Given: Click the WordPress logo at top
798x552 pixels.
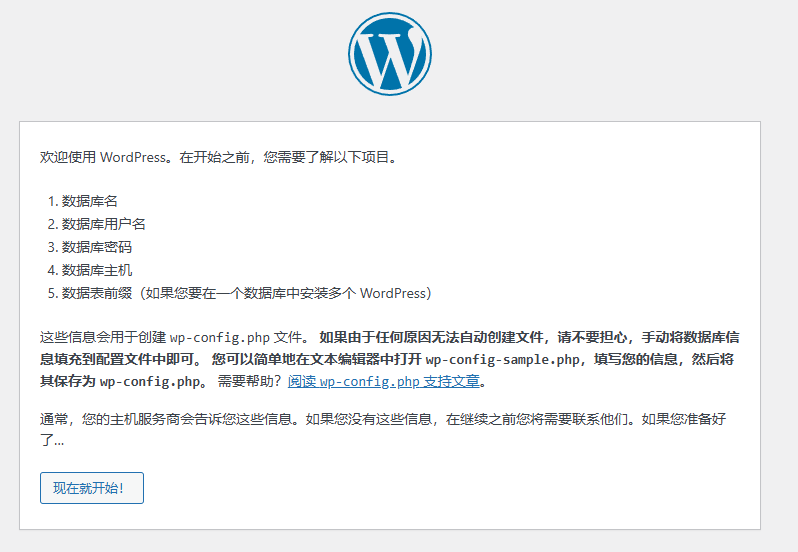Looking at the screenshot, I should tap(390, 54).
